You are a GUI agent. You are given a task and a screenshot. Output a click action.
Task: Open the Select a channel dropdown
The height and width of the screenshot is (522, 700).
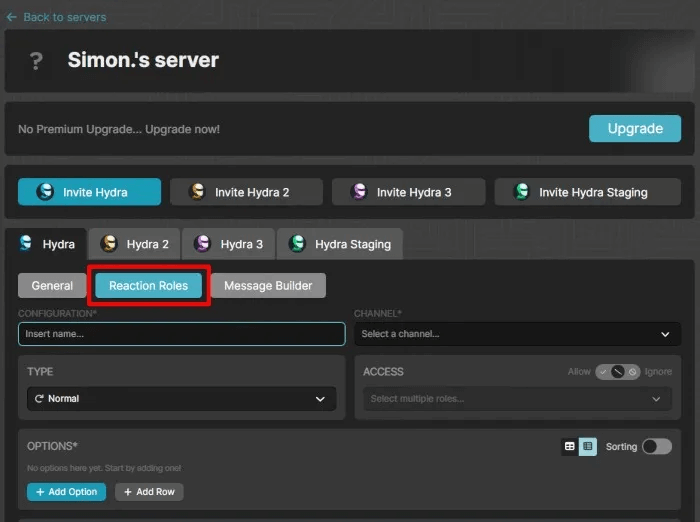(517, 334)
